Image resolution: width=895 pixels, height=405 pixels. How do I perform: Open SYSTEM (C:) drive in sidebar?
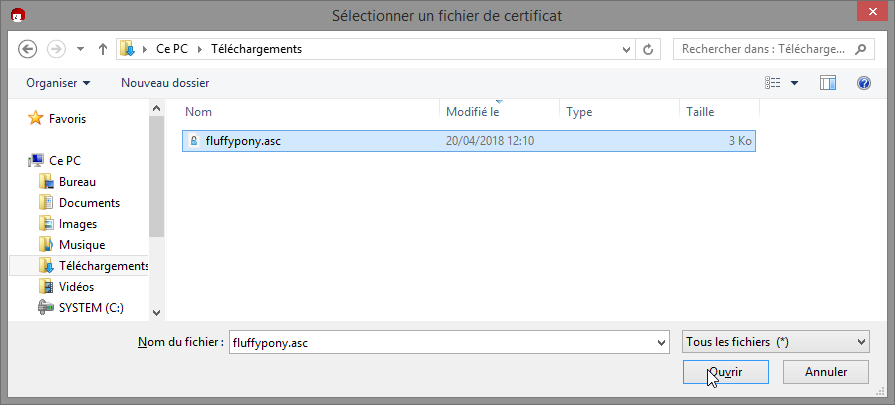(x=91, y=308)
